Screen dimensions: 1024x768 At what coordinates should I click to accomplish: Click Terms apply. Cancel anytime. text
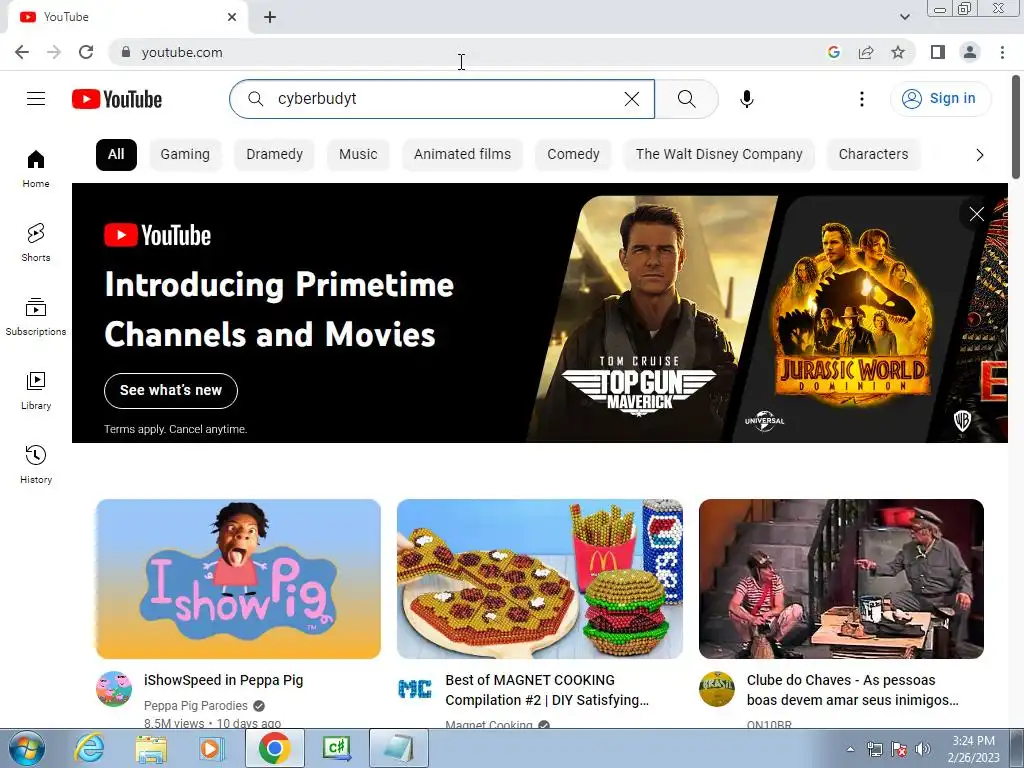(176, 429)
